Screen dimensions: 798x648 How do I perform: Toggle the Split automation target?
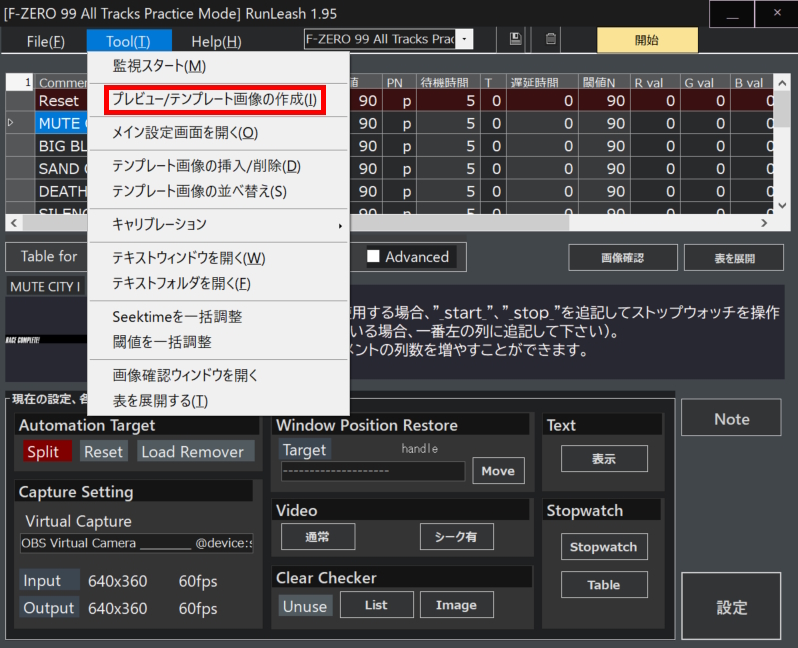tap(47, 452)
